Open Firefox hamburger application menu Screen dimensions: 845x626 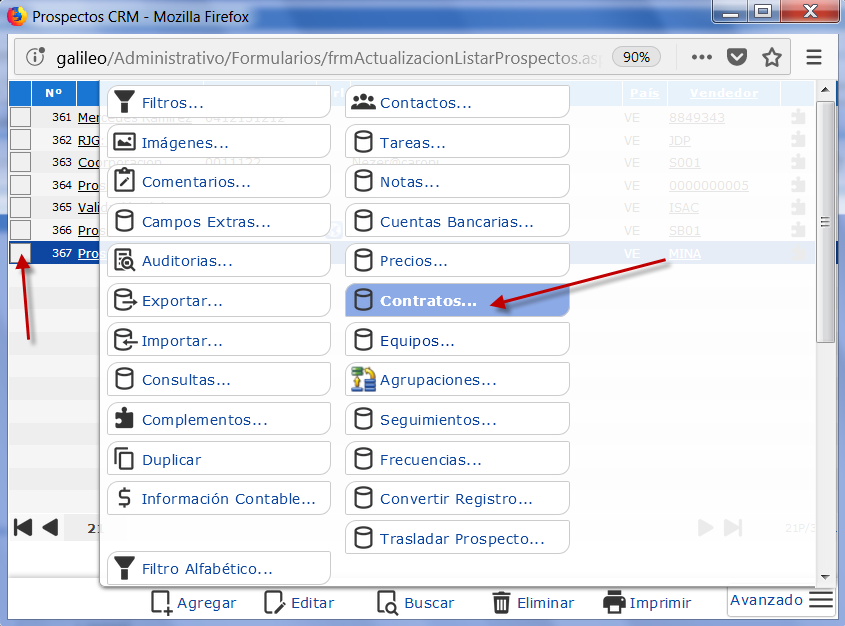814,57
